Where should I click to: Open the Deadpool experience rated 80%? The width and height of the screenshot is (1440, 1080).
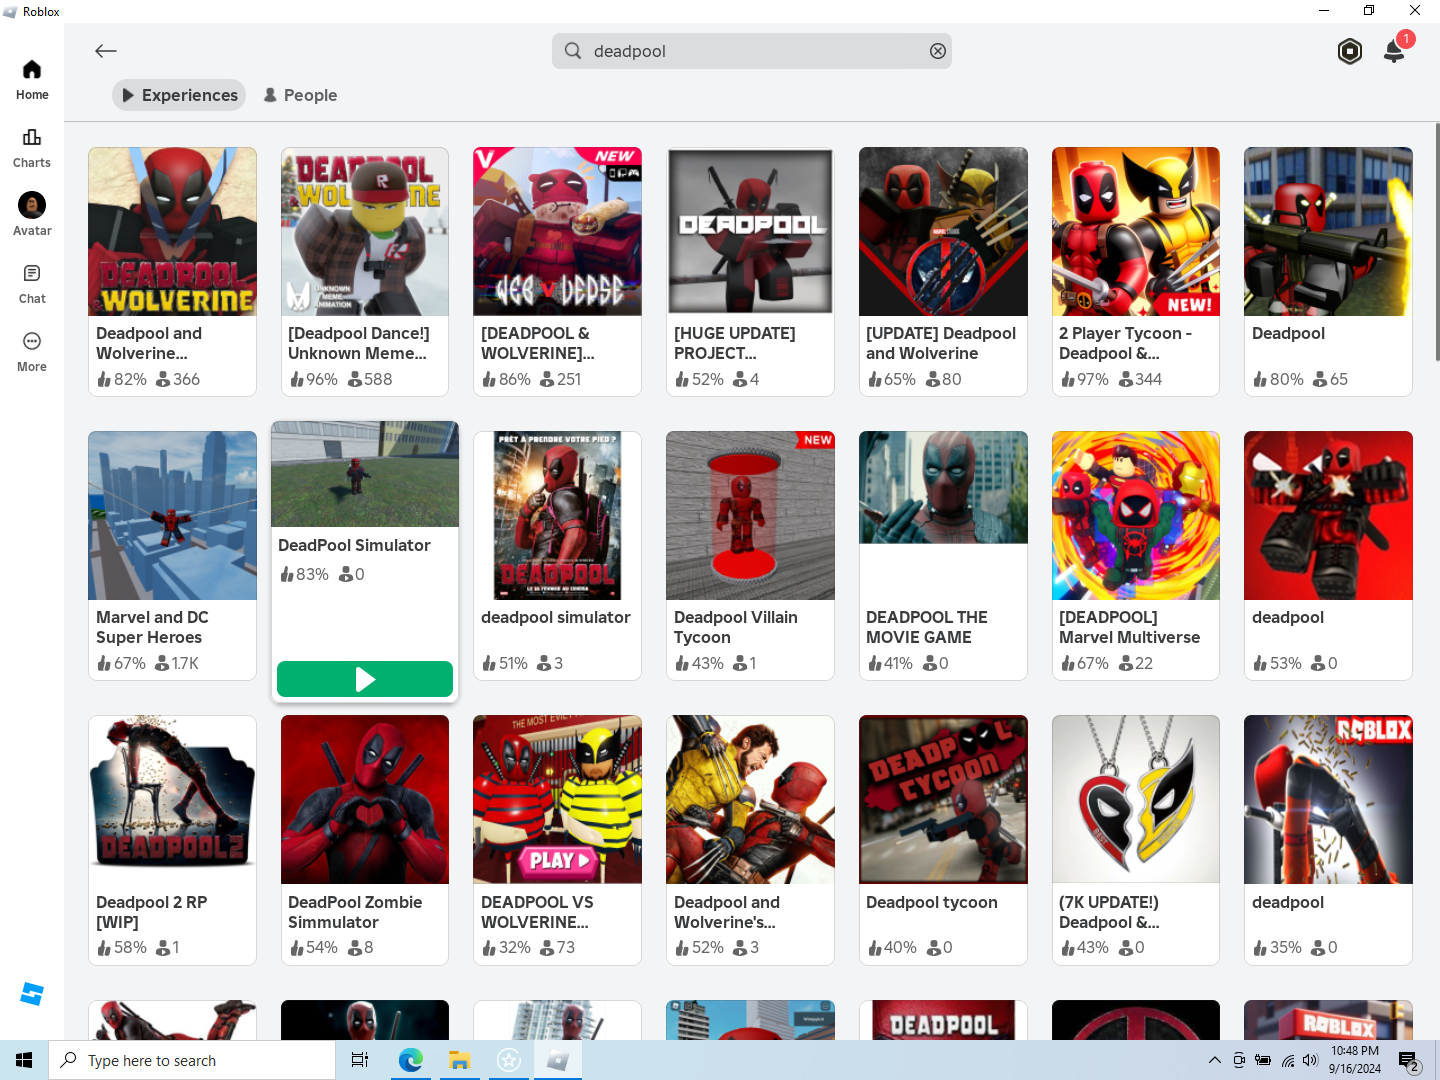click(1328, 271)
